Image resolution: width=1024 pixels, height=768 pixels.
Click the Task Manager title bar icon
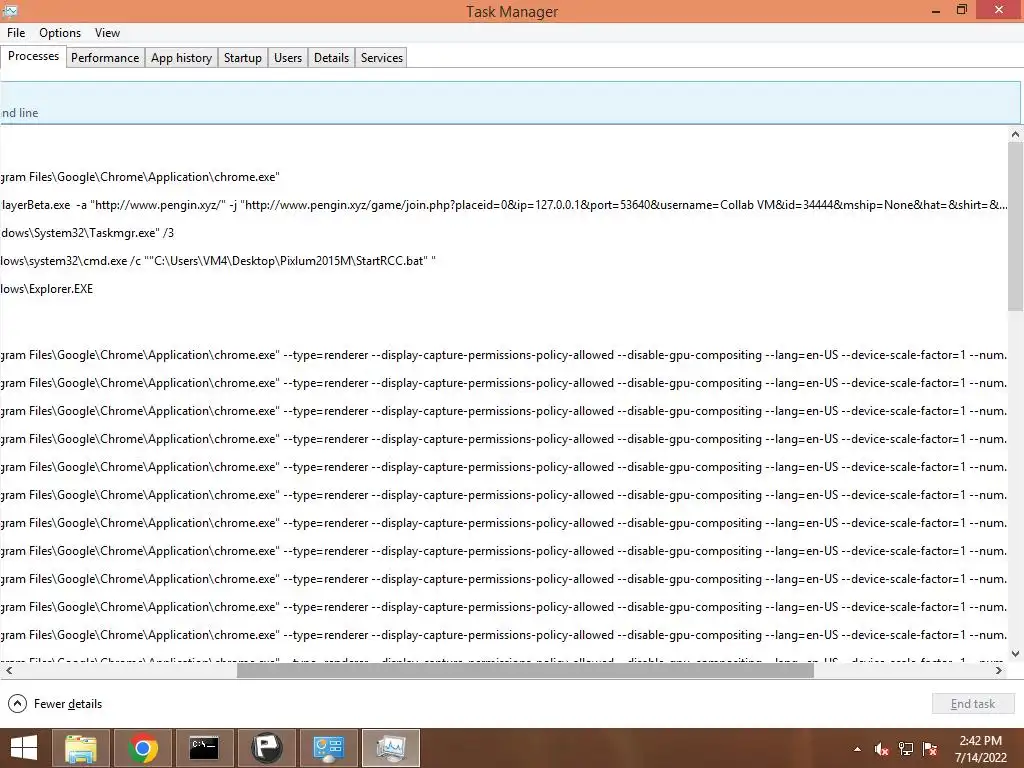pyautogui.click(x=10, y=10)
